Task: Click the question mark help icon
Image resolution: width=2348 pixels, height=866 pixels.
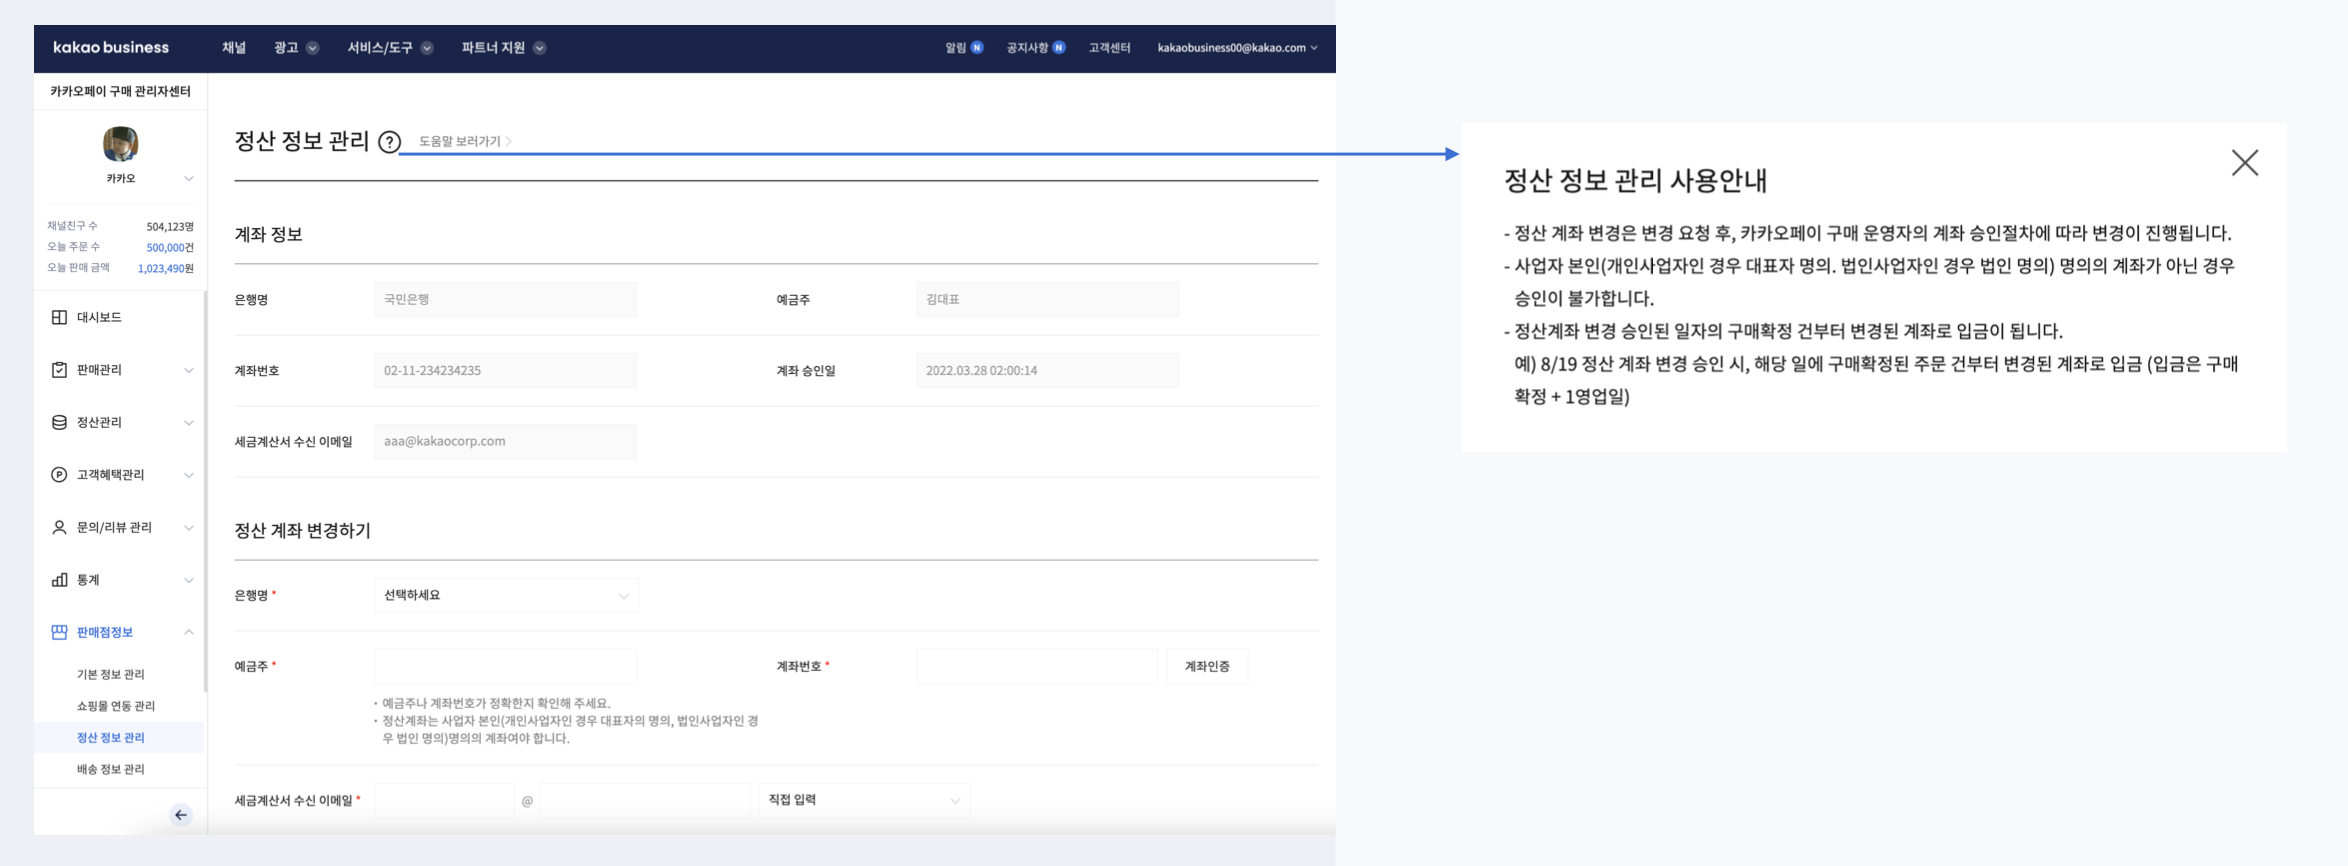Action: point(390,142)
